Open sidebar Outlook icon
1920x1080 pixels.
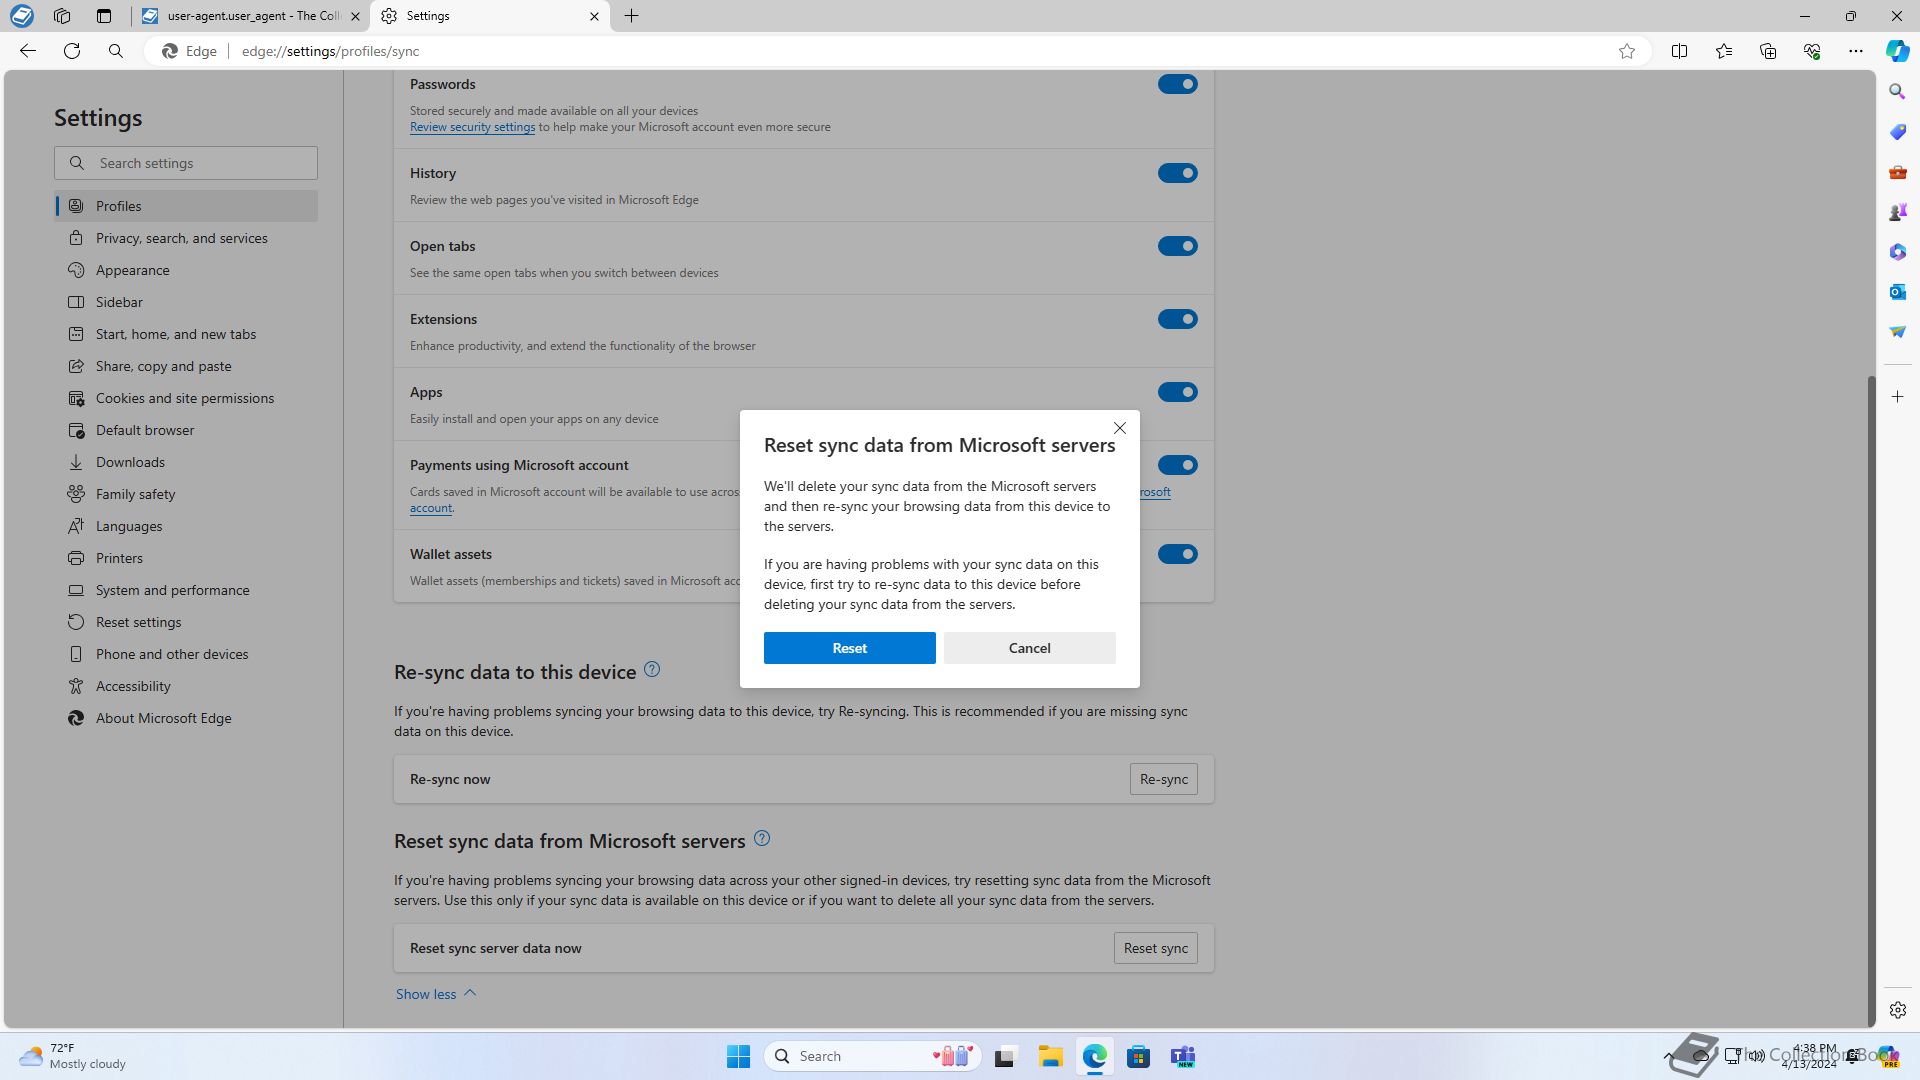tap(1897, 292)
